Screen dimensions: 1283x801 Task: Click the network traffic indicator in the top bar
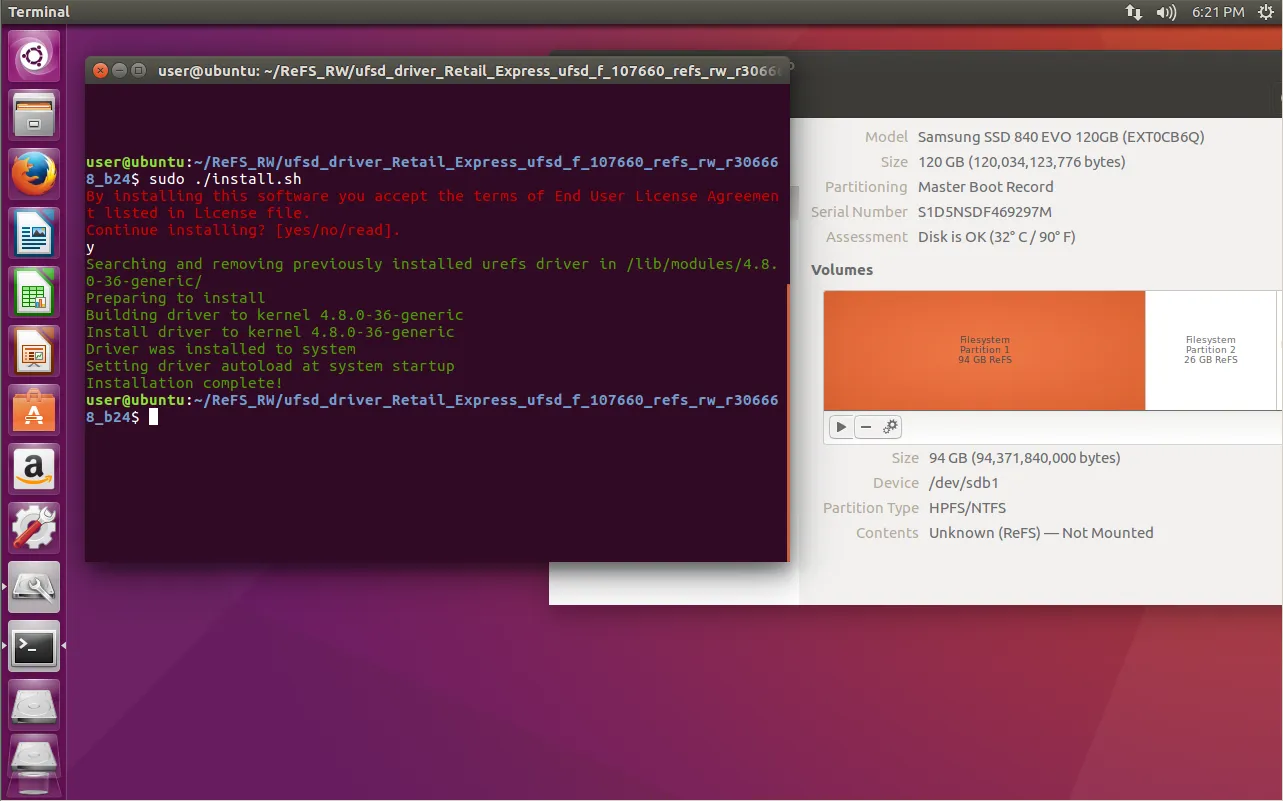point(1133,12)
